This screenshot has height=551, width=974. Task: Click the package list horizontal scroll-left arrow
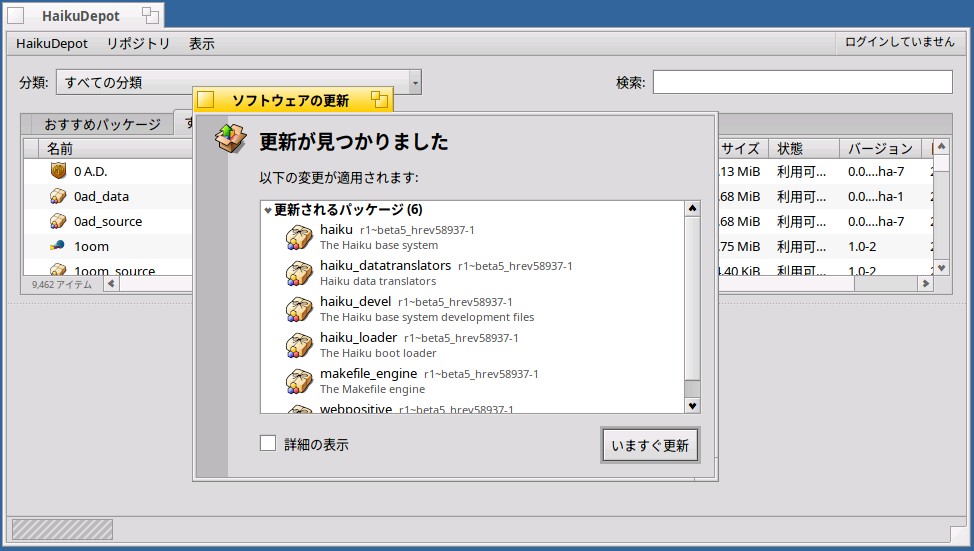click(111, 283)
